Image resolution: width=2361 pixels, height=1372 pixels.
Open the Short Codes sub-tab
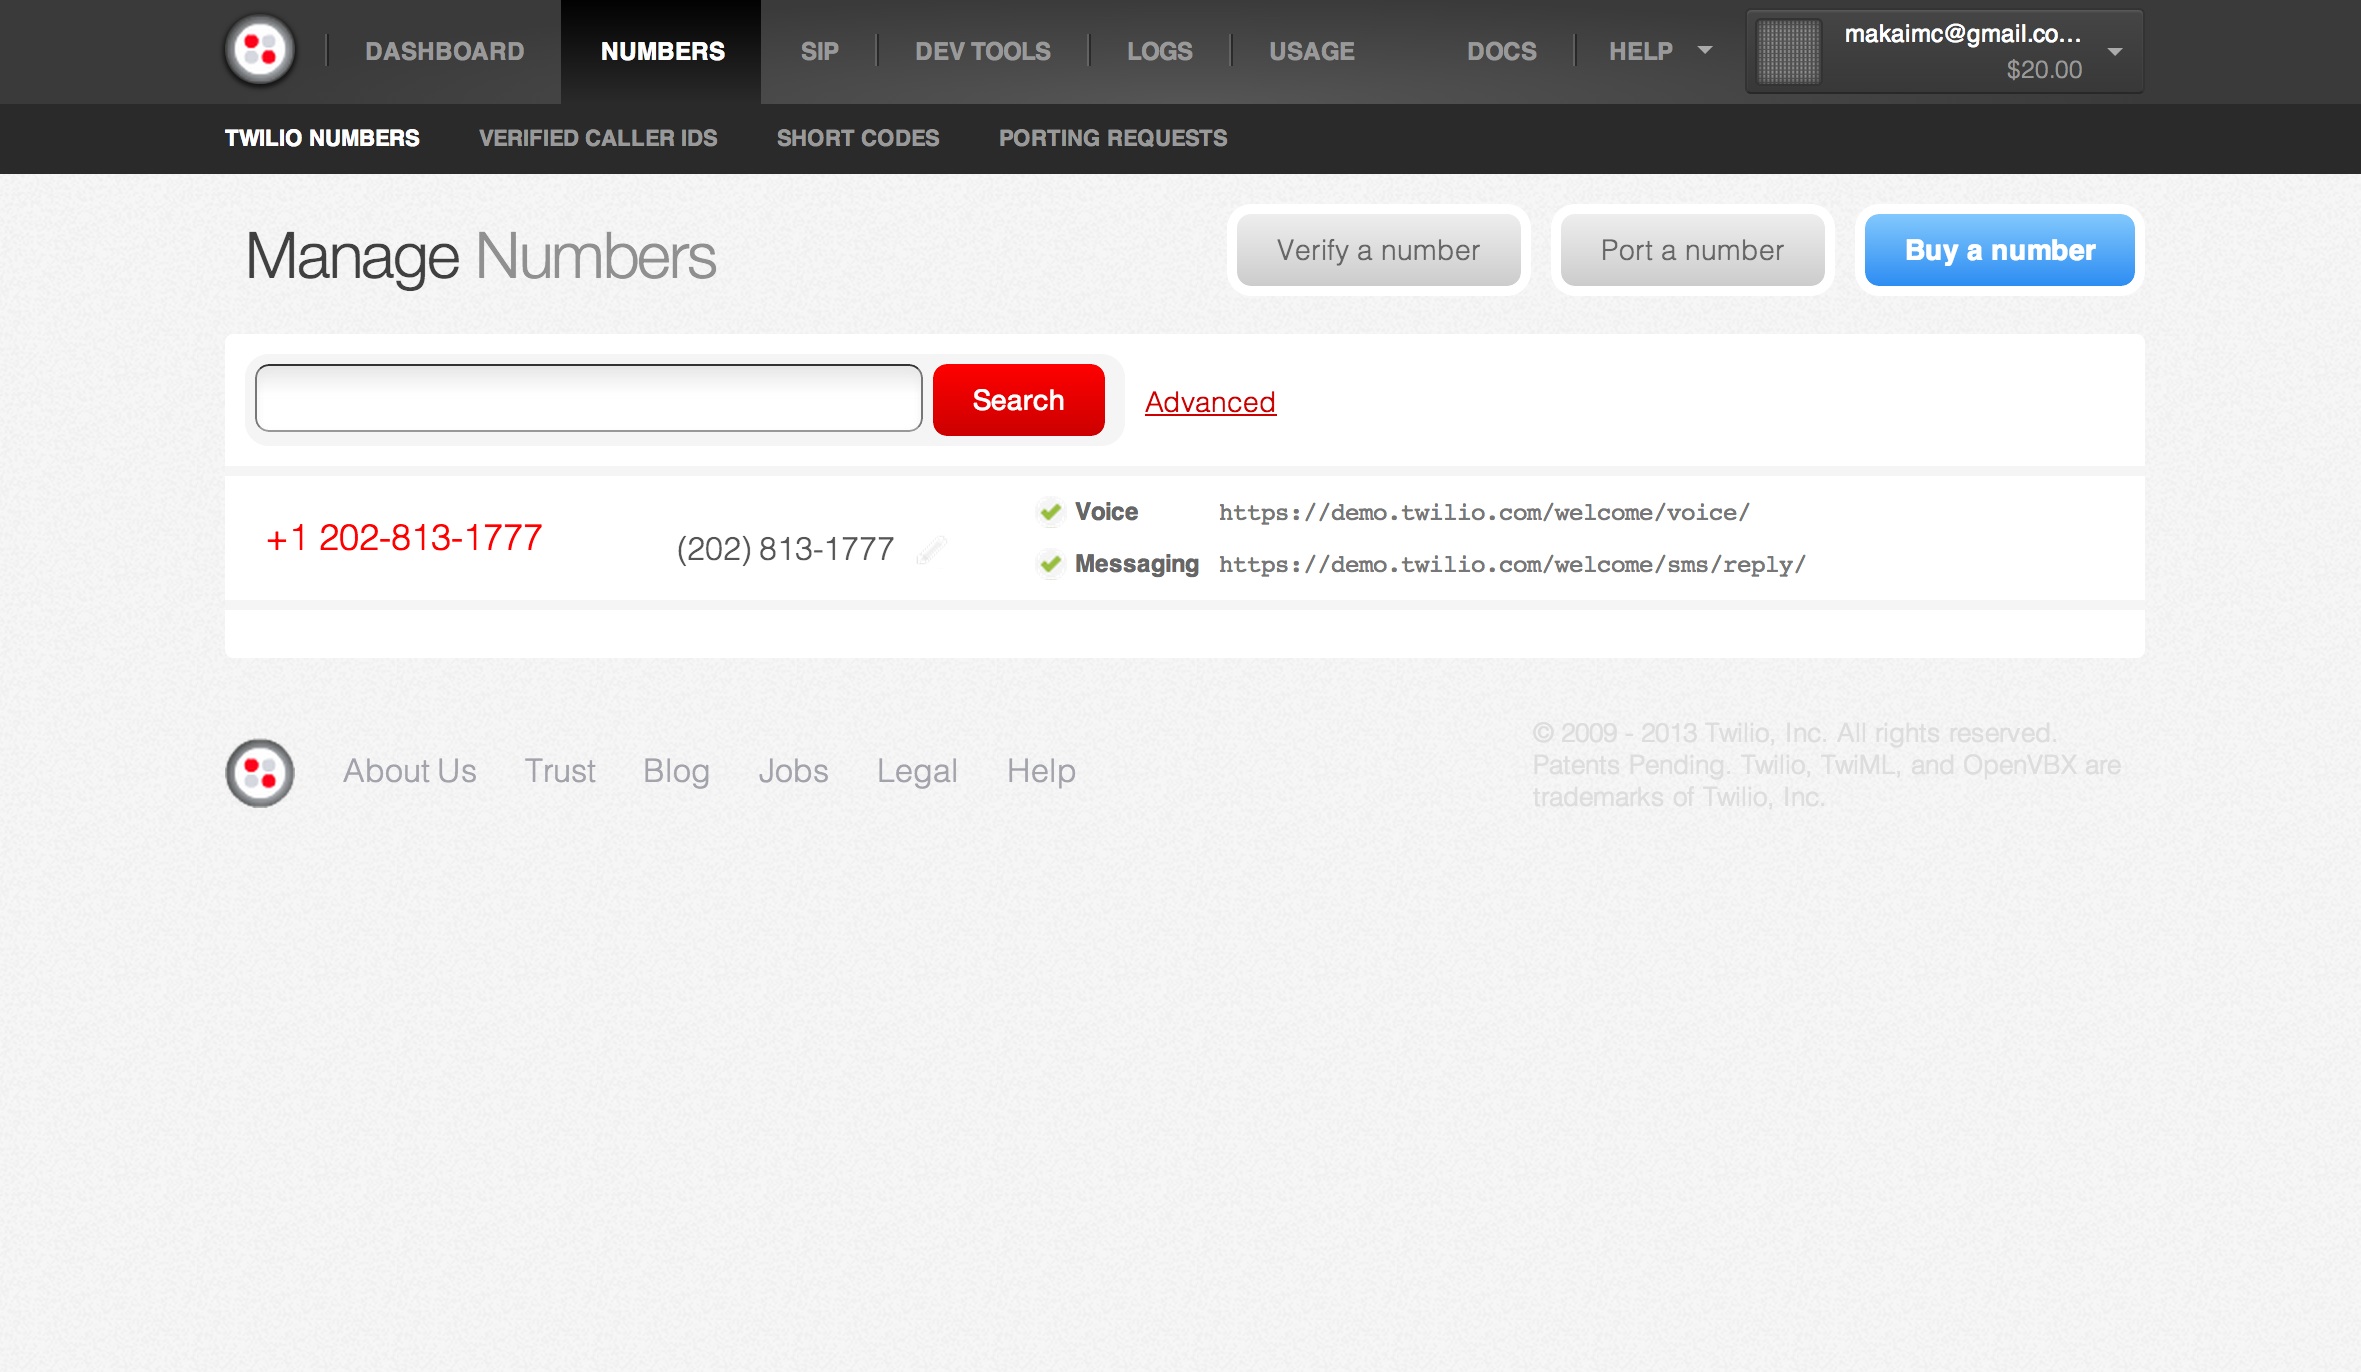[858, 138]
